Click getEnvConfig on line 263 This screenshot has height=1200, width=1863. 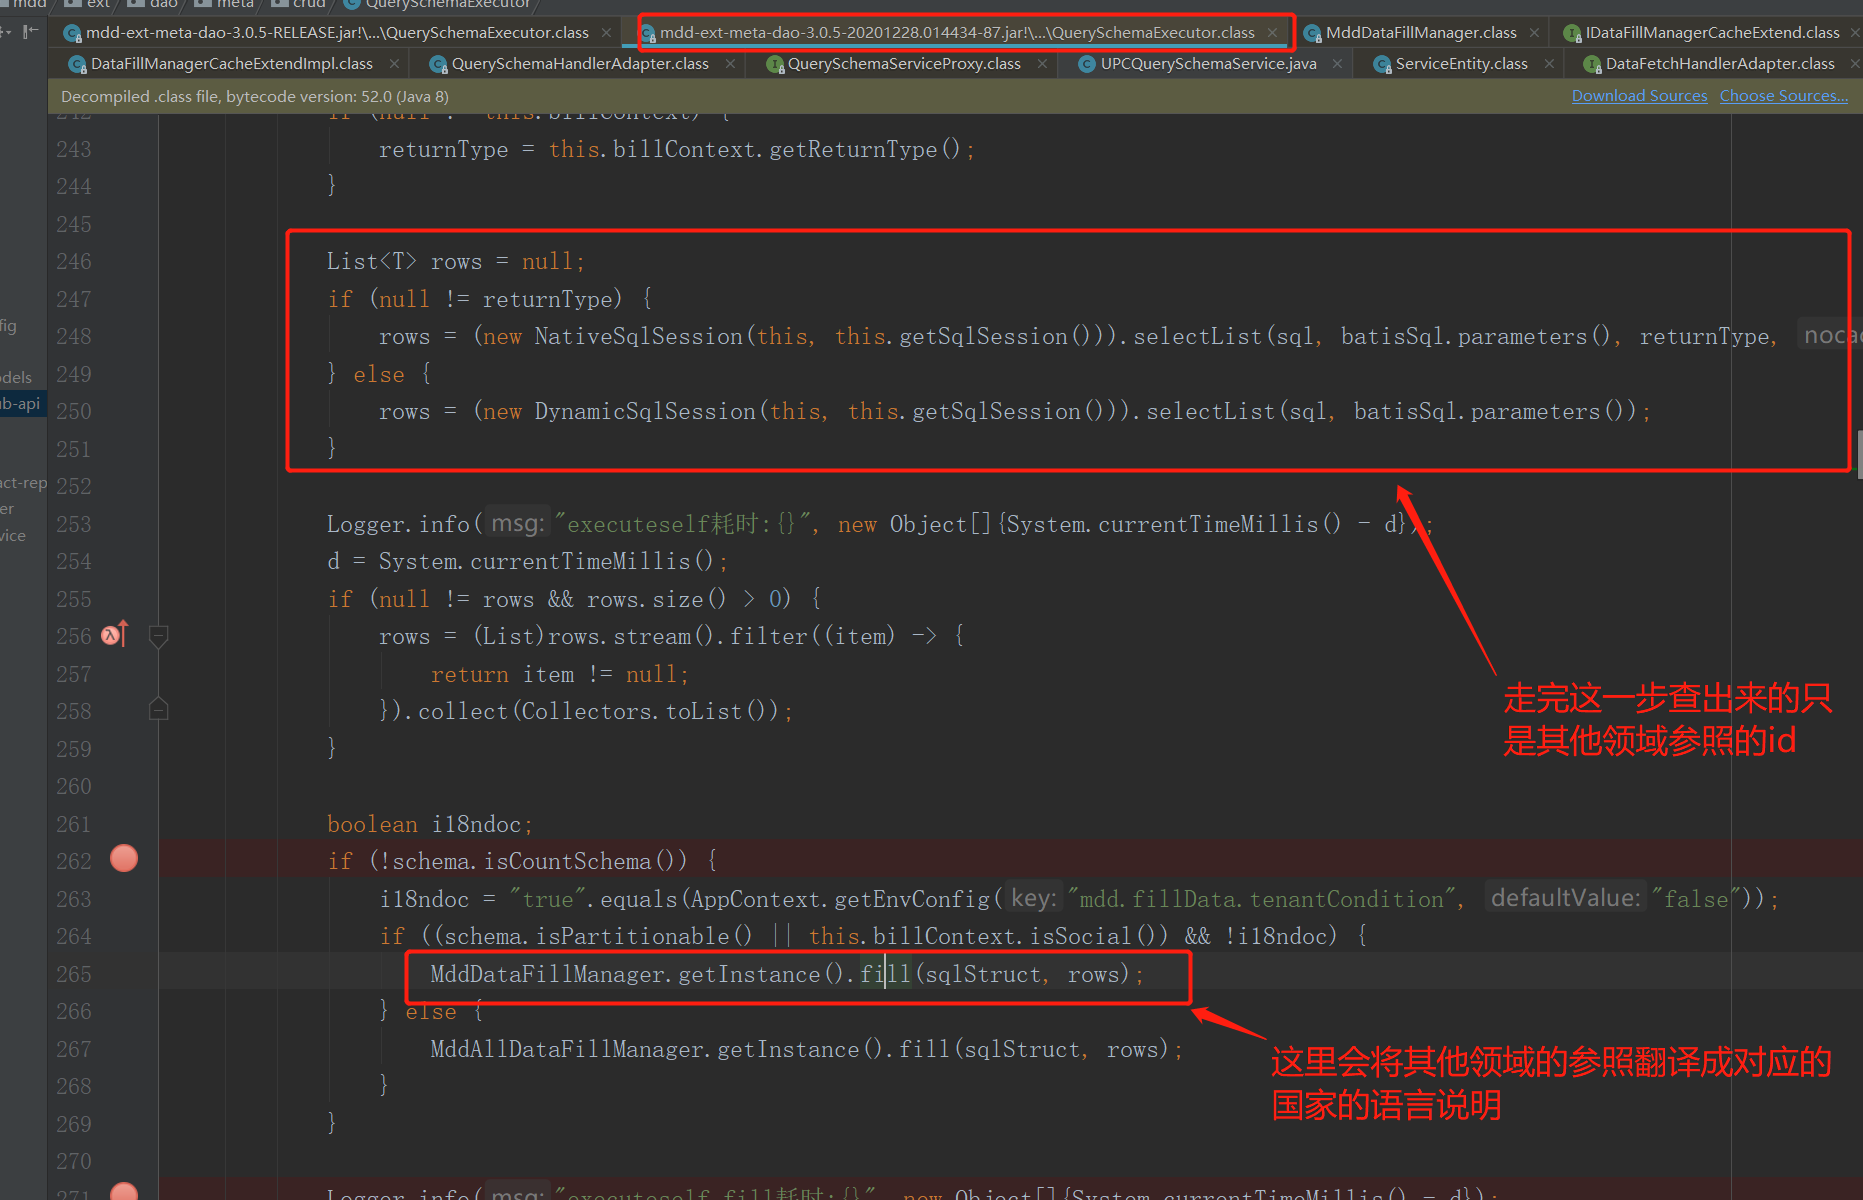pos(911,900)
